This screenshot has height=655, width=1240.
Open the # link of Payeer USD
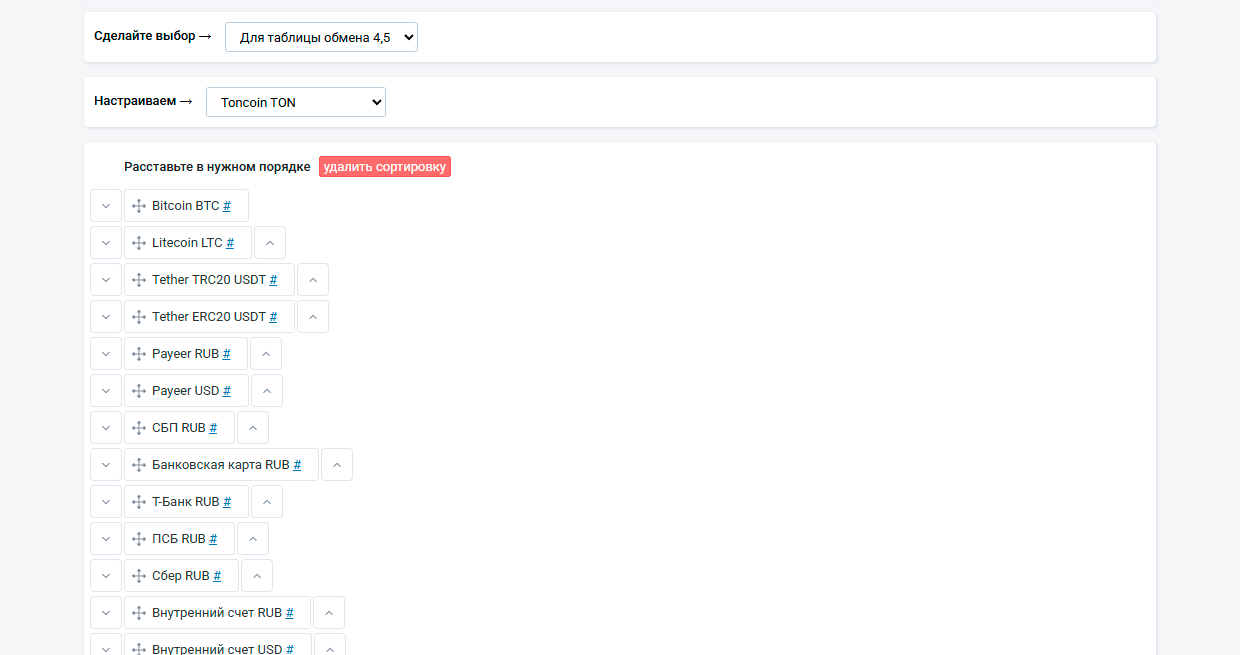click(x=227, y=391)
